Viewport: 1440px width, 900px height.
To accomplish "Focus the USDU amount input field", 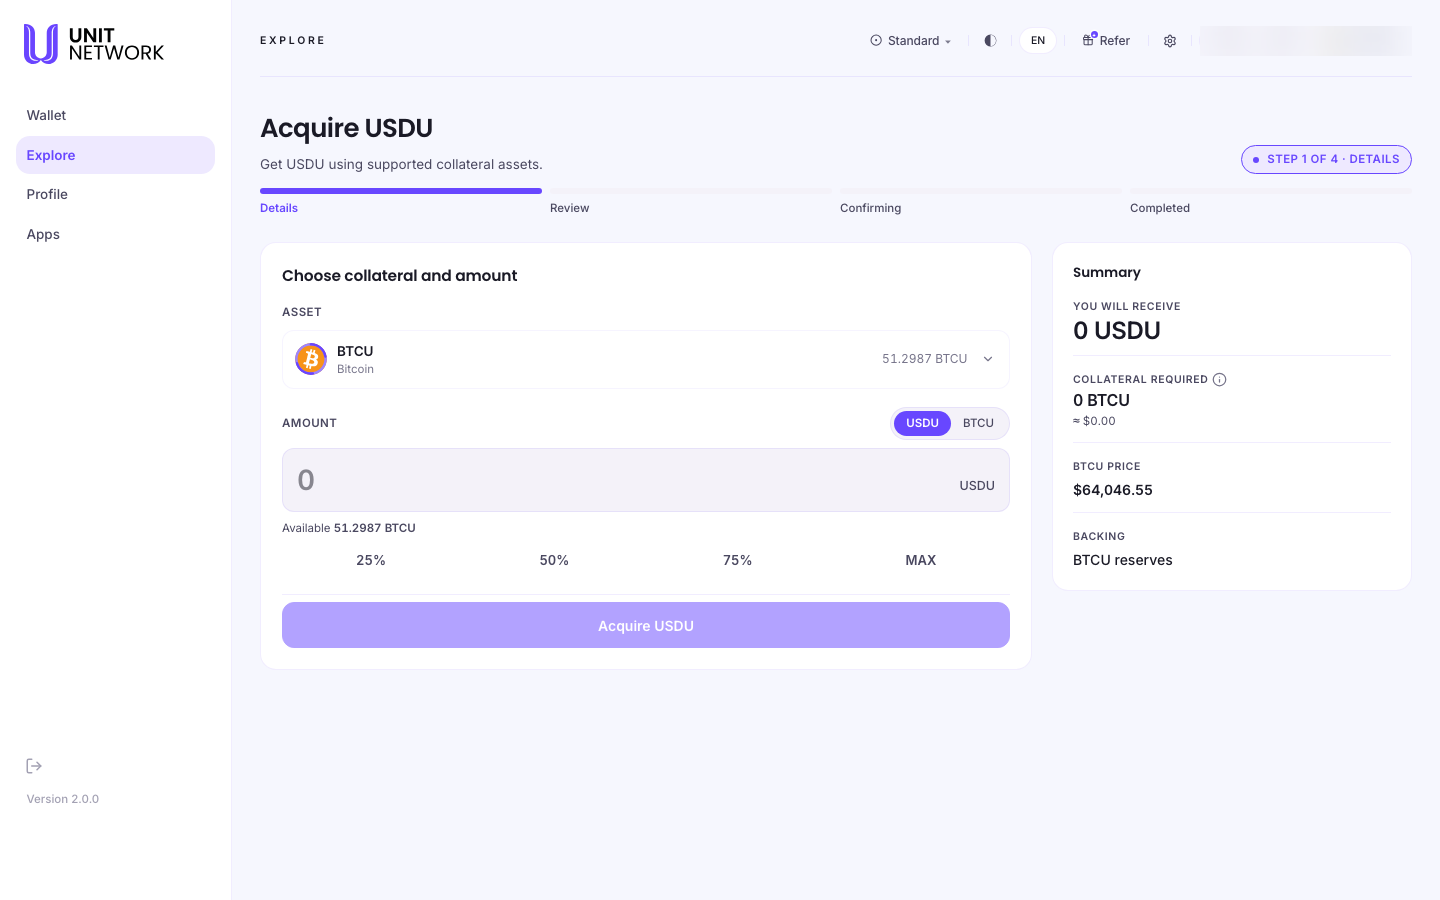I will tap(646, 480).
